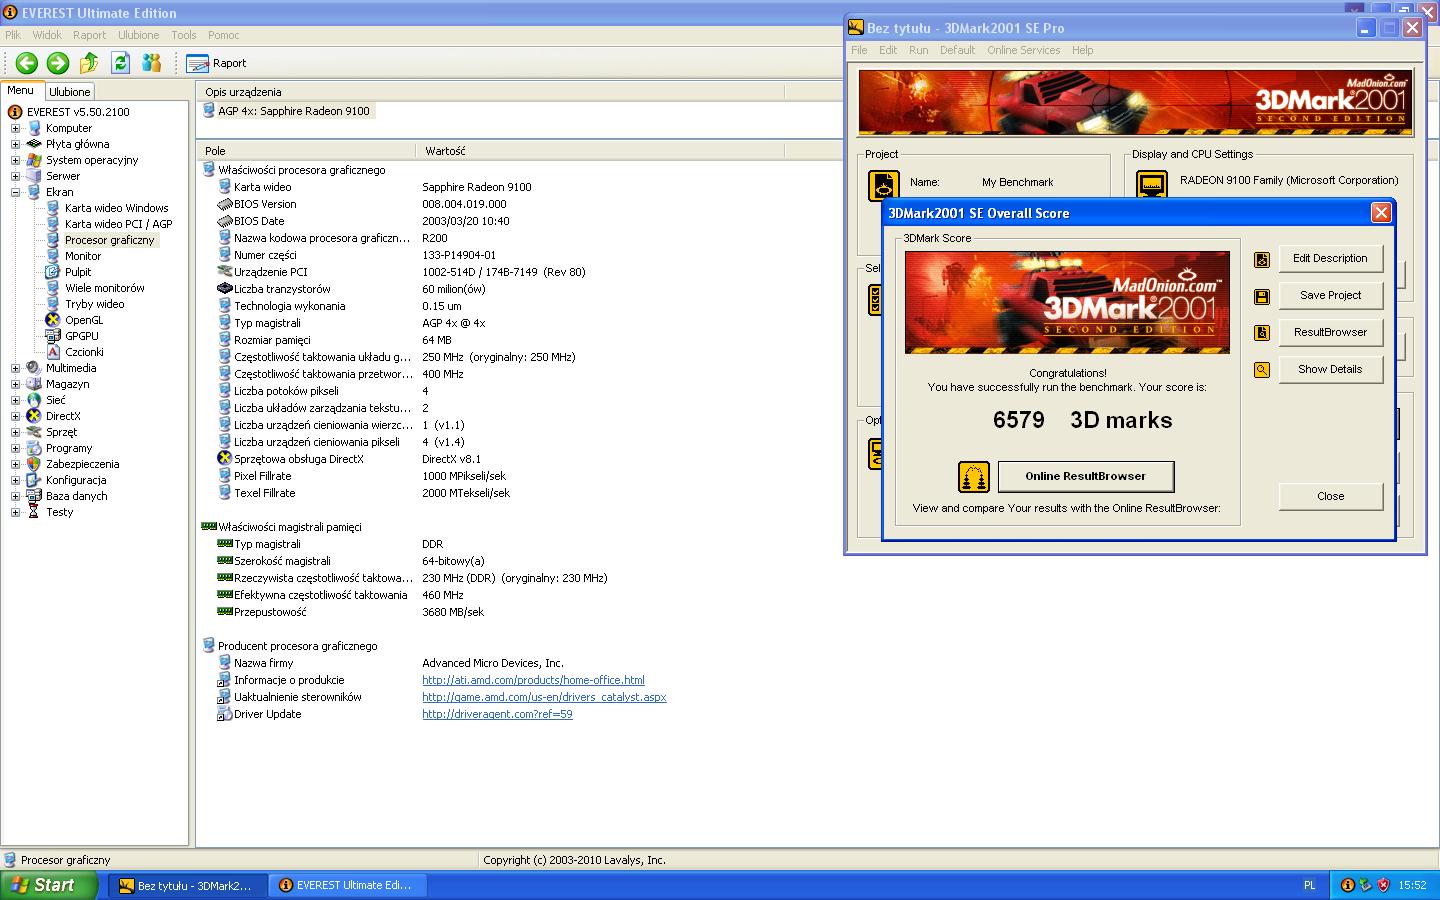Click the Raport icon in EVEREST toolbar

pyautogui.click(x=195, y=63)
